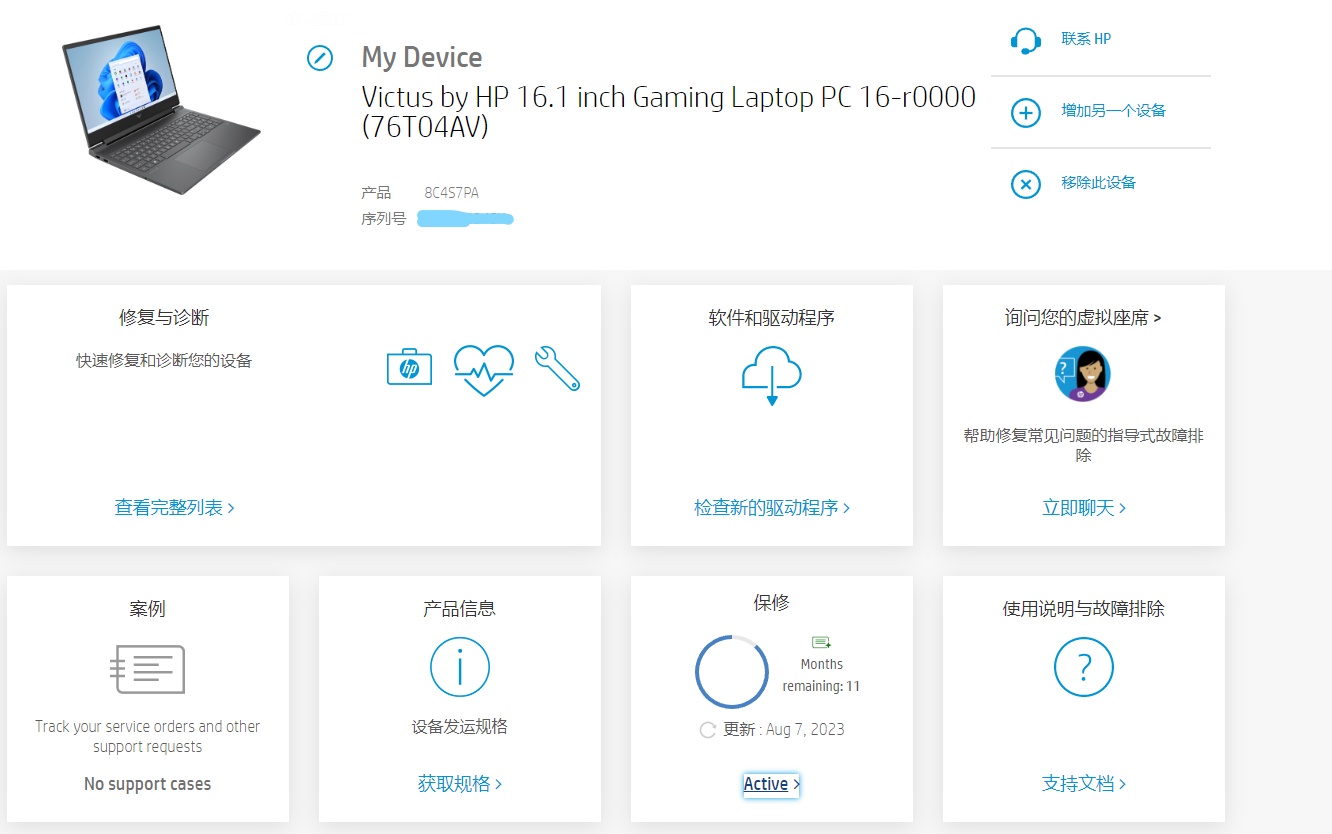Click the headset icon for 联系 HP
The width and height of the screenshot is (1332, 834).
pyautogui.click(x=1026, y=40)
